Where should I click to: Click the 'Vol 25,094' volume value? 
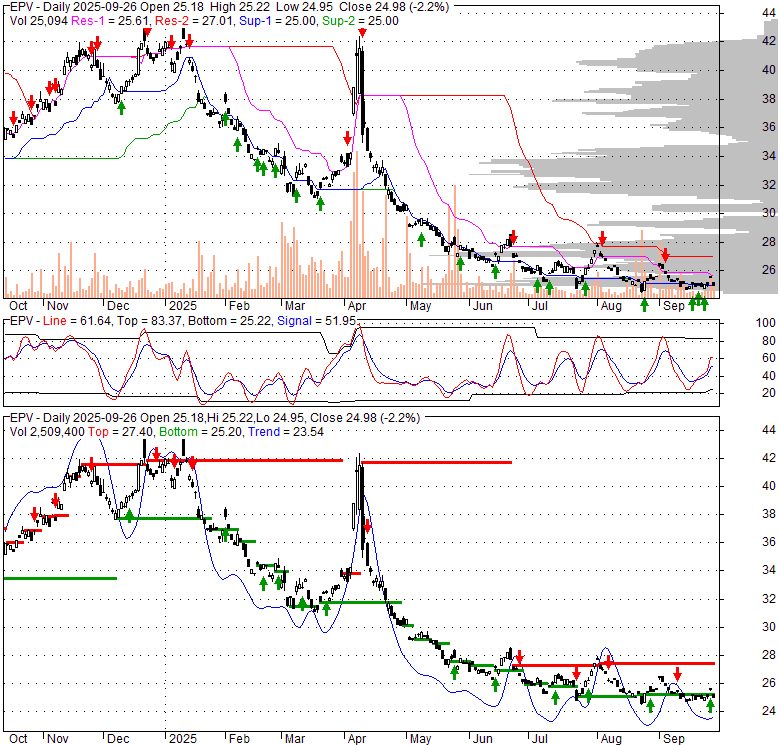pyautogui.click(x=39, y=21)
